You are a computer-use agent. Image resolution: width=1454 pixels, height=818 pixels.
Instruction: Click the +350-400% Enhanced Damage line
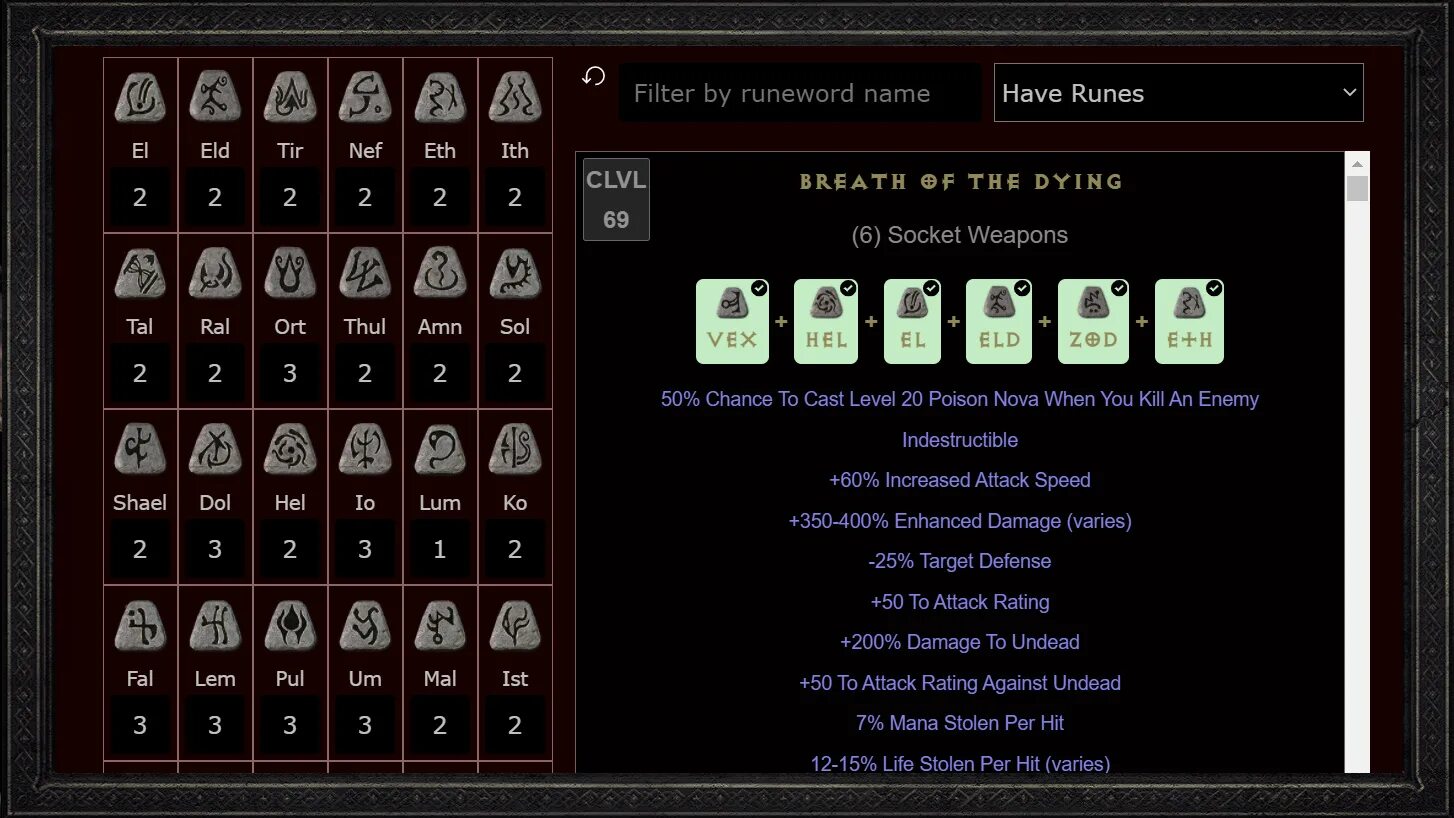[960, 521]
